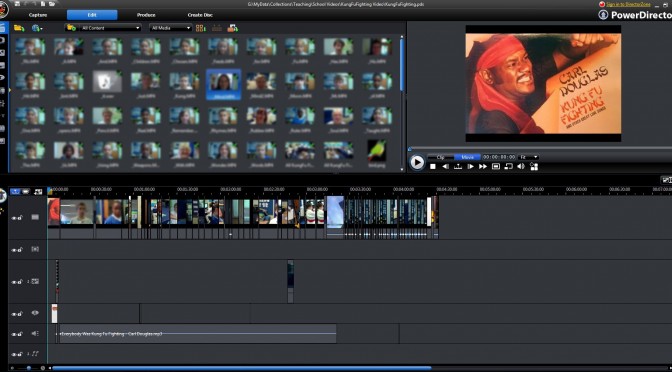672x372 pixels.
Task: Click the import media folder icon
Action: [19, 28]
